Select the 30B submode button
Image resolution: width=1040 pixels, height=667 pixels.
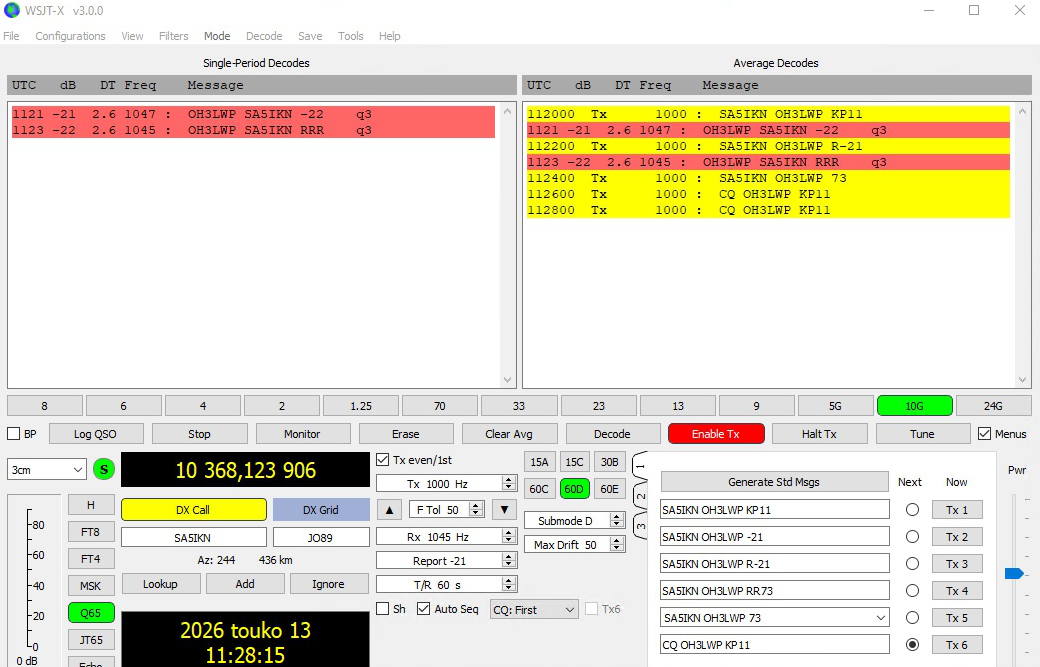pyautogui.click(x=610, y=462)
